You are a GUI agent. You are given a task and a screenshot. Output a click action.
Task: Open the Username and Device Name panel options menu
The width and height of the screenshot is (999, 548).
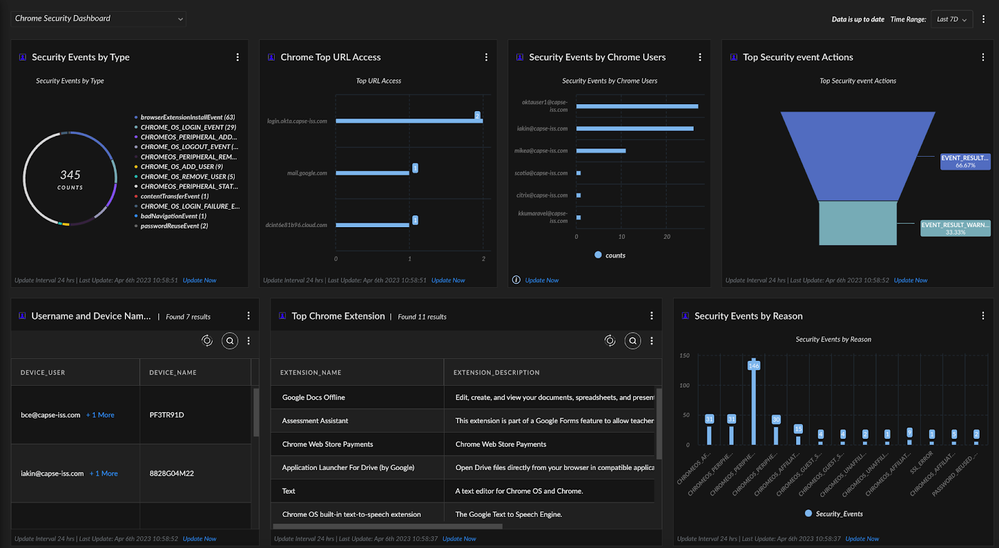[248, 316]
